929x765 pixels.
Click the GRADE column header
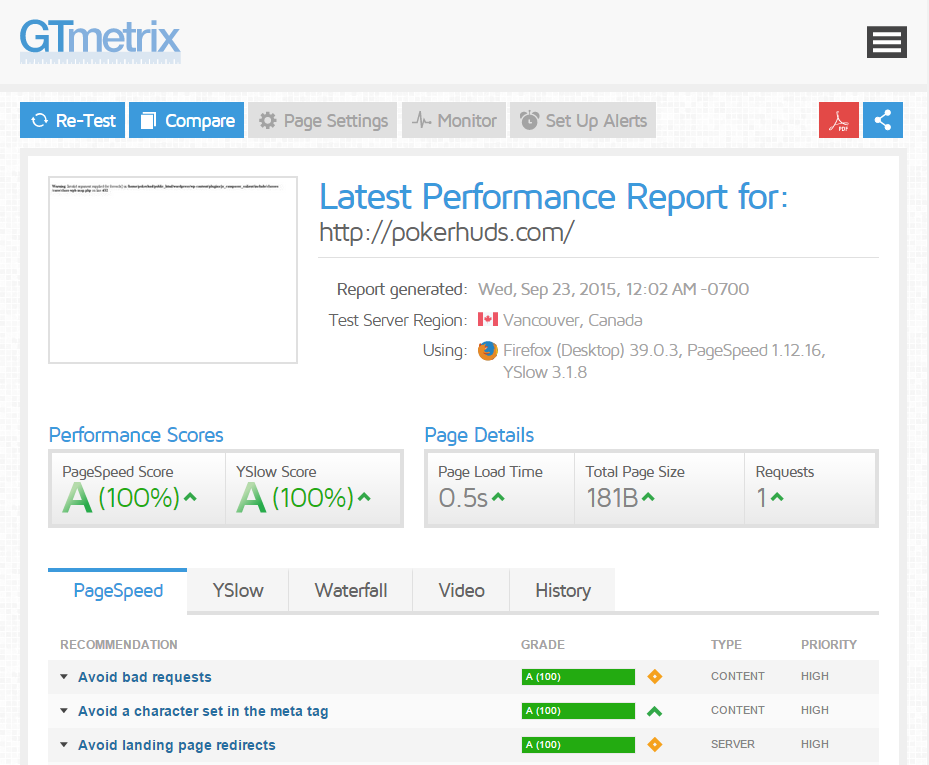tap(543, 645)
